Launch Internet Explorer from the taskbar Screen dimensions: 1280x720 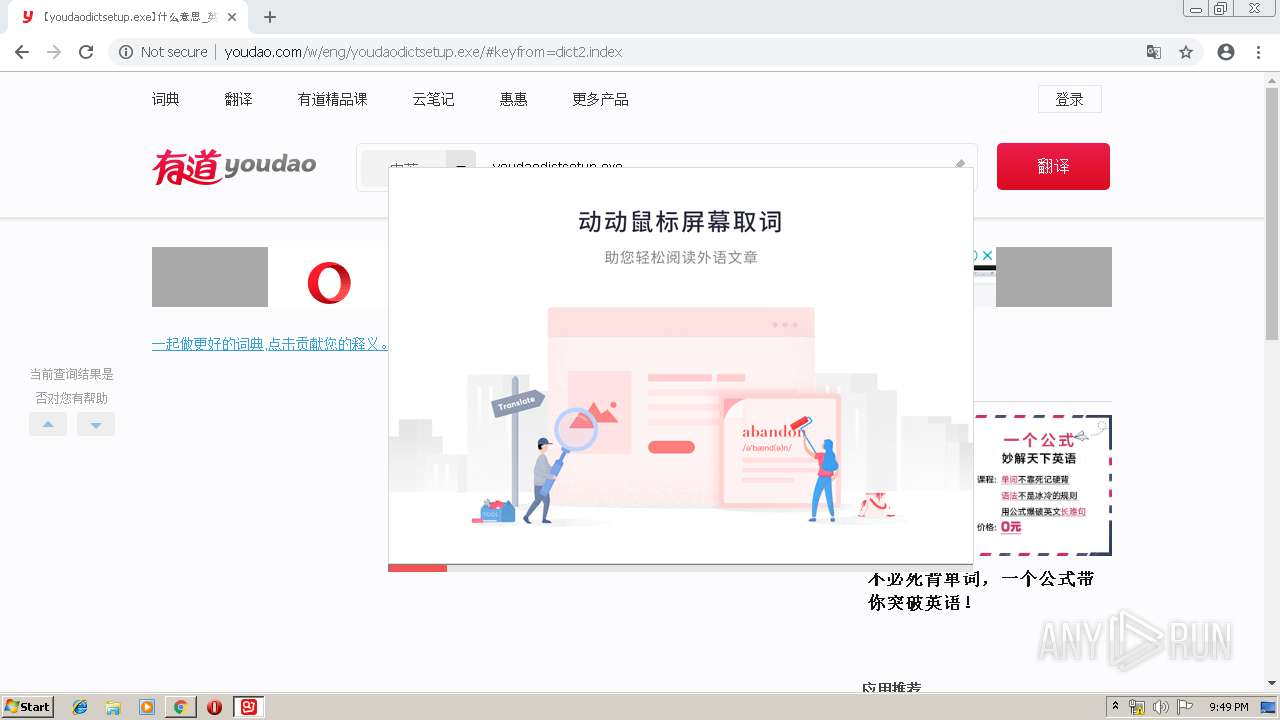(x=80, y=707)
